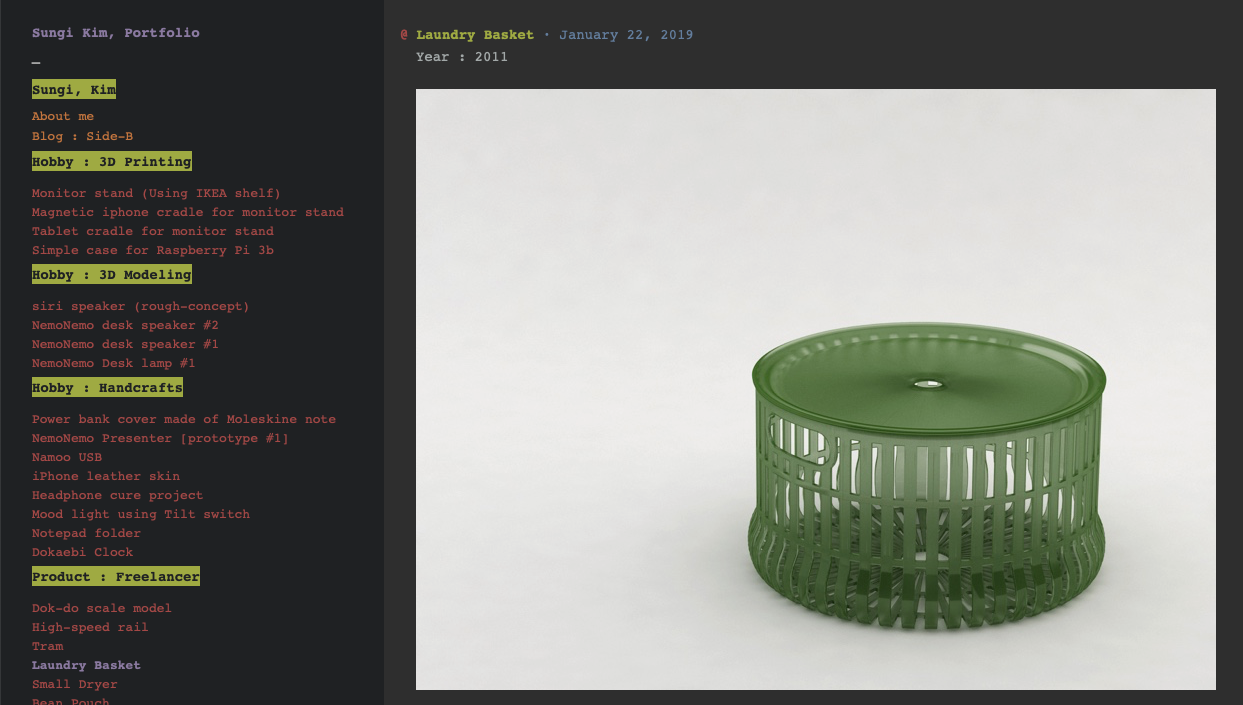Open the Namoo USB project
This screenshot has width=1243, height=705.
click(x=67, y=457)
